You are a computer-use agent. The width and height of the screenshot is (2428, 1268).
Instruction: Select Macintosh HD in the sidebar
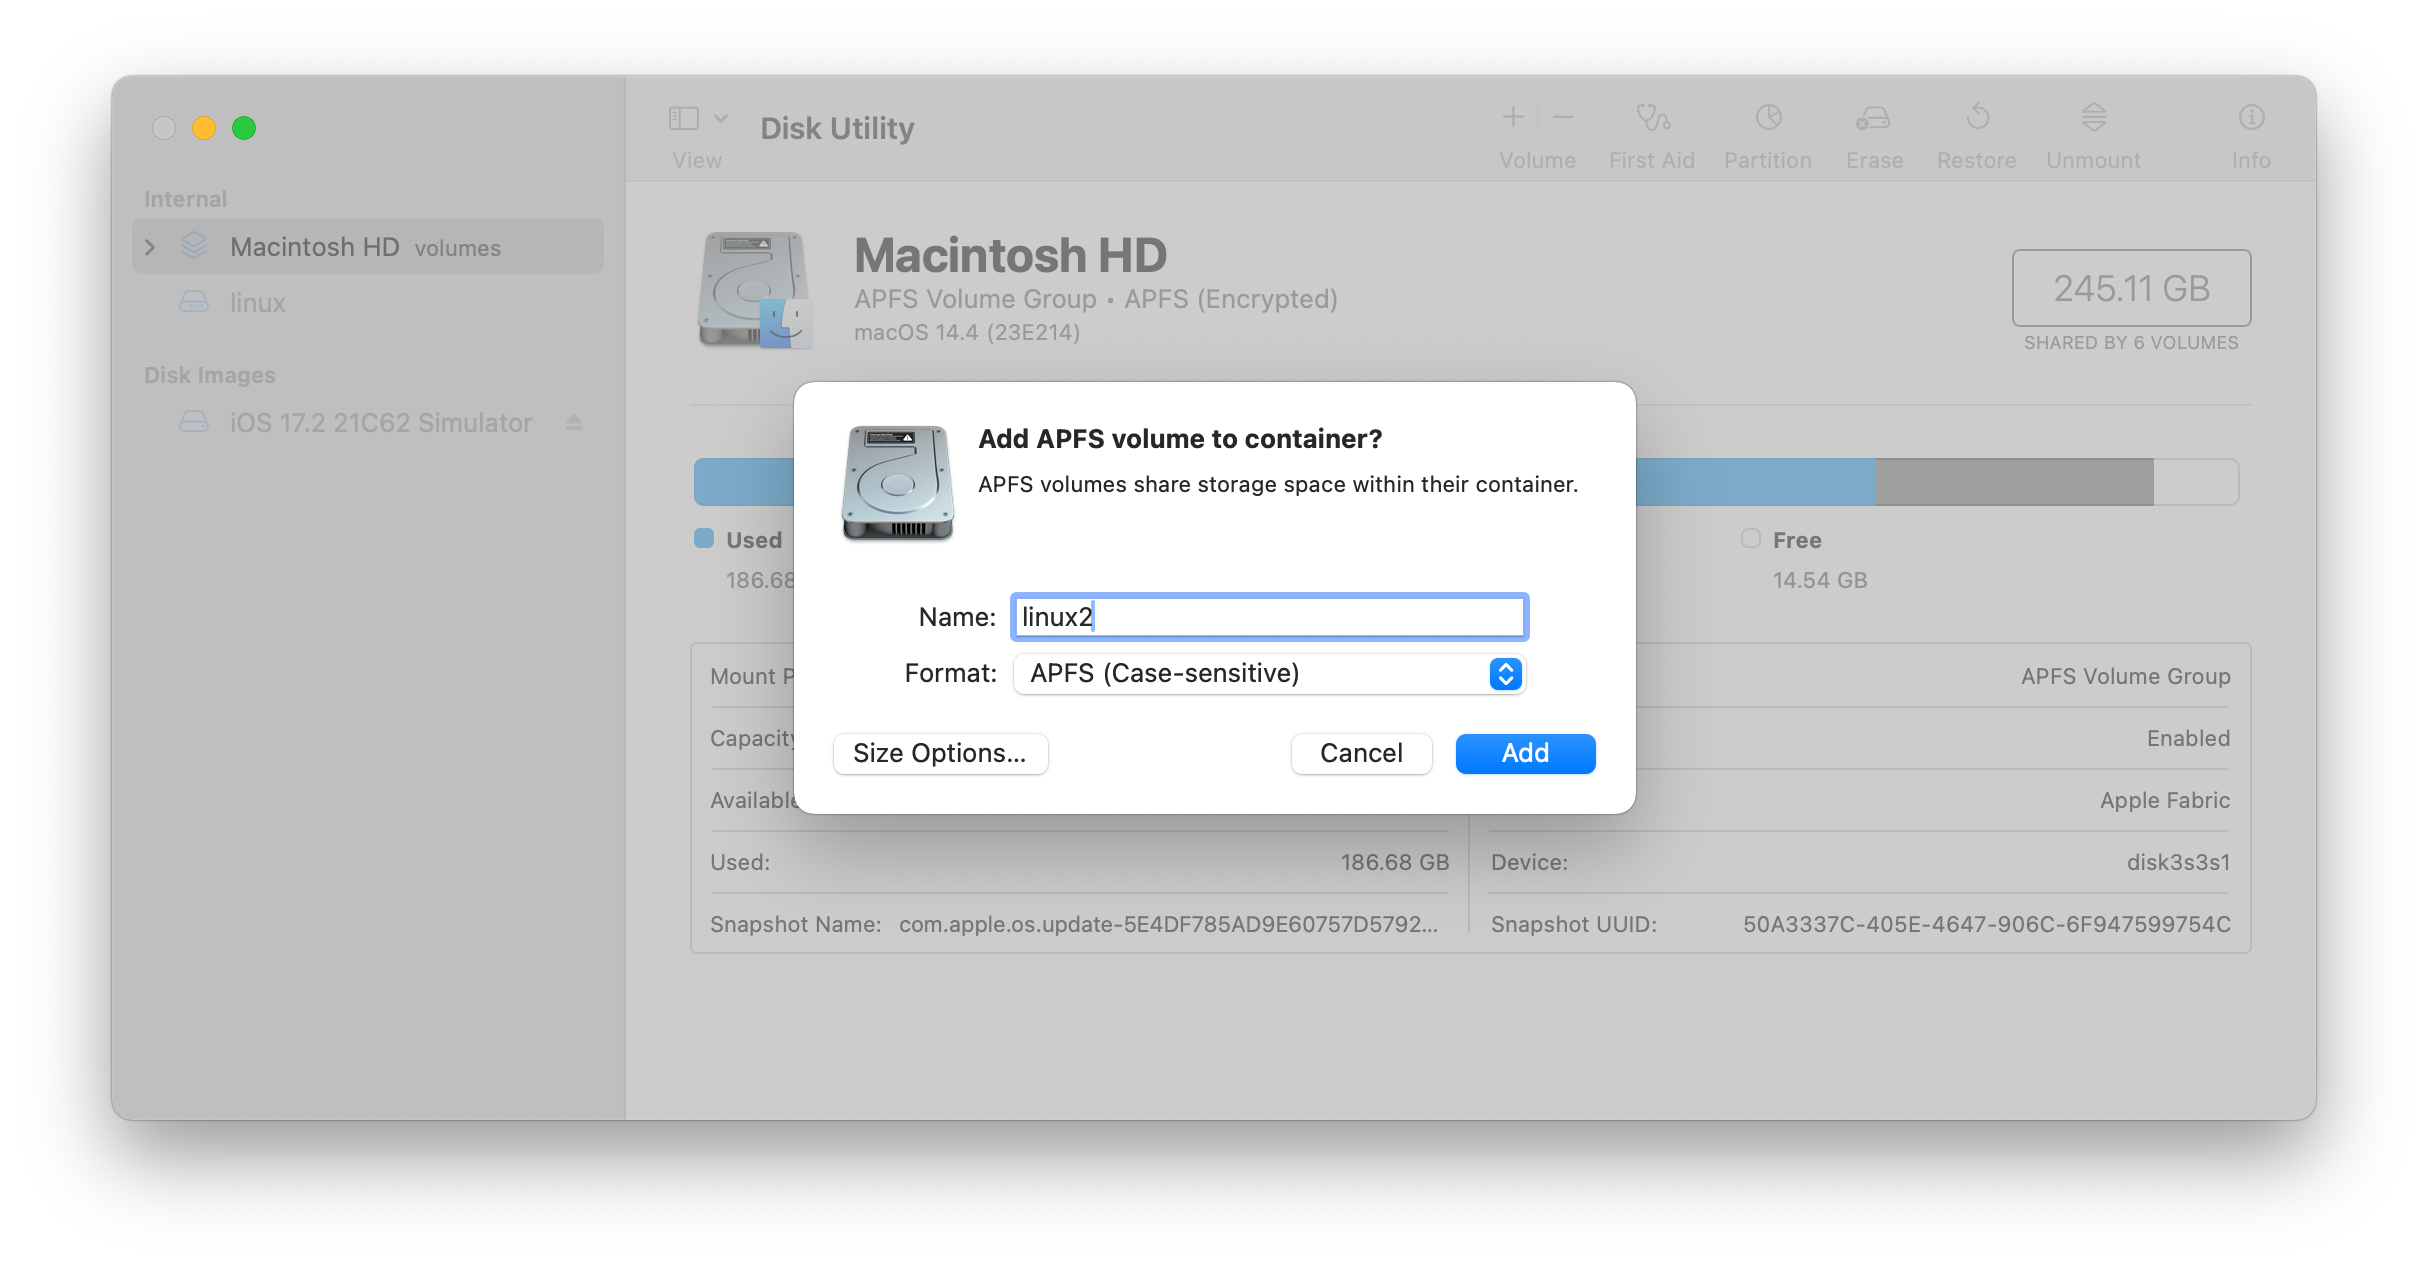(367, 247)
